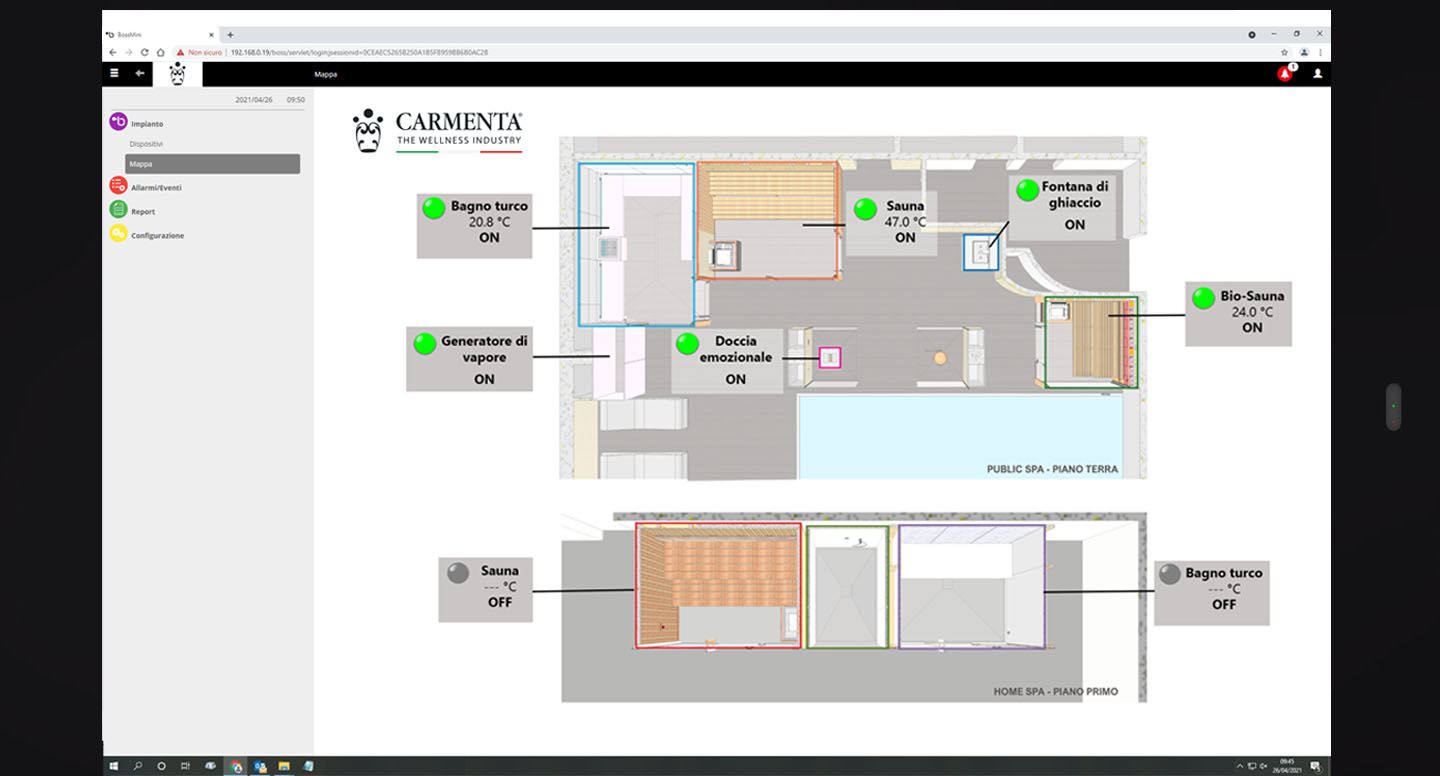Bookmark this page with the star icon
Screen dimensions: 1440x776
(1285, 52)
